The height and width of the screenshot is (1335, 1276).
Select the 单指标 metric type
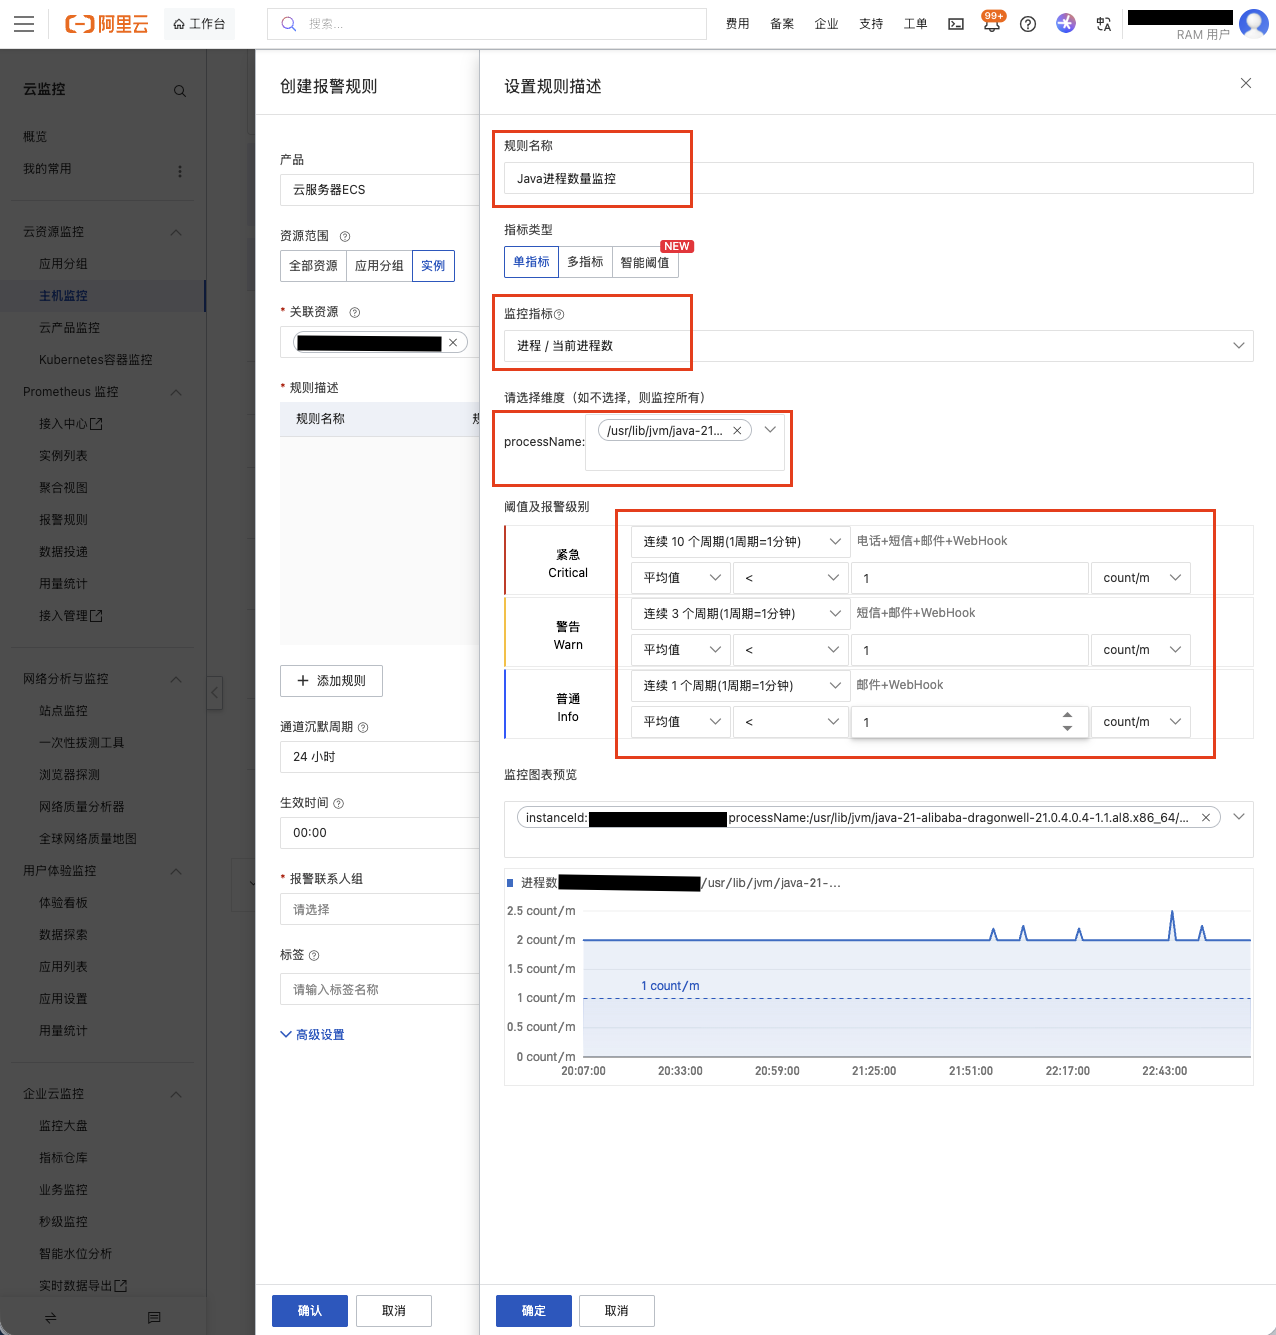pyautogui.click(x=531, y=262)
